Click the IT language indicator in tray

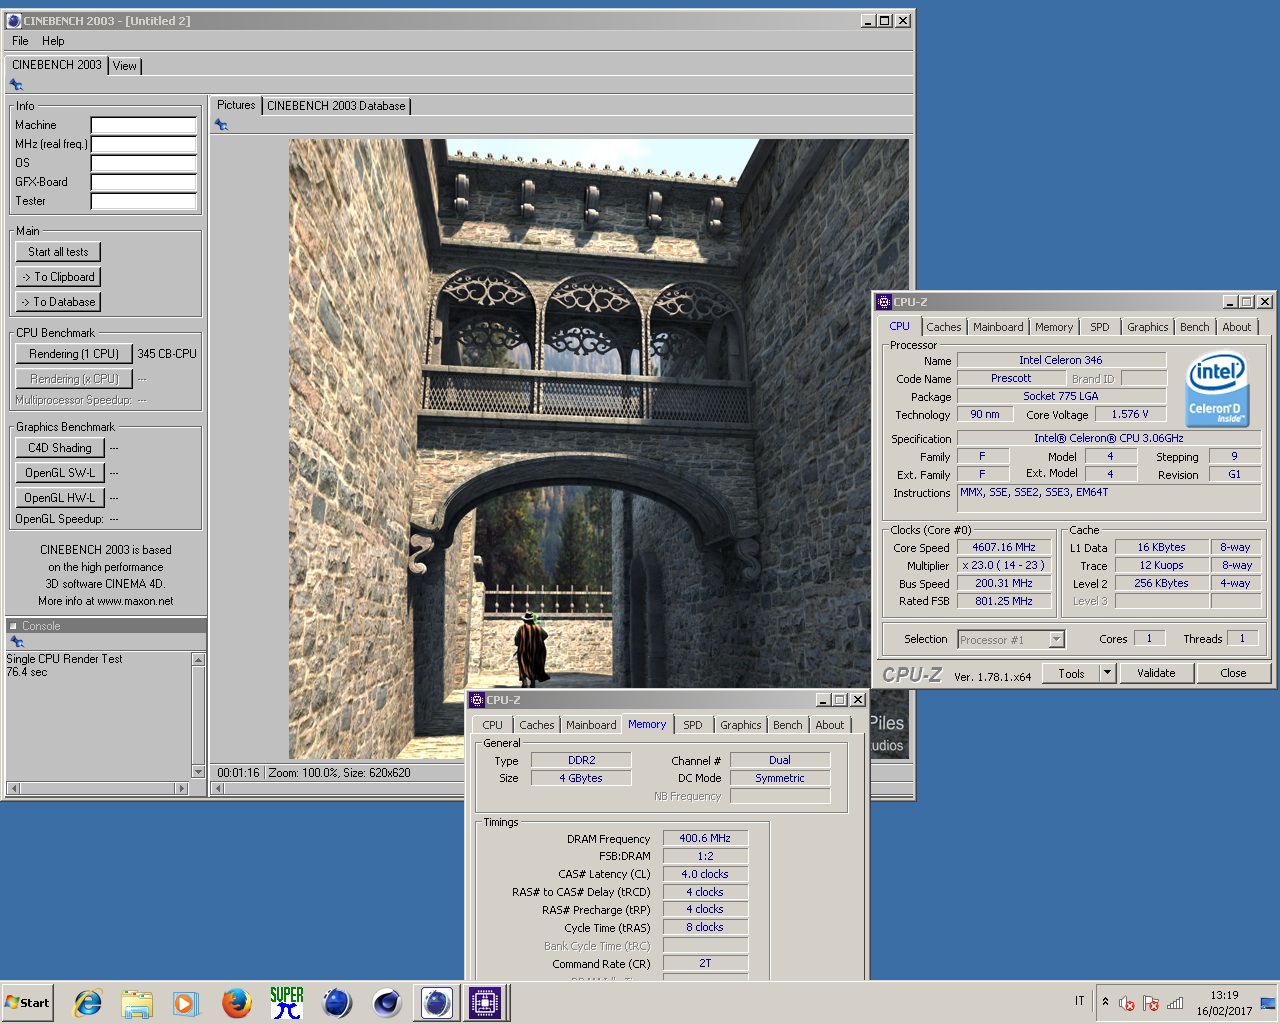(x=1079, y=1001)
